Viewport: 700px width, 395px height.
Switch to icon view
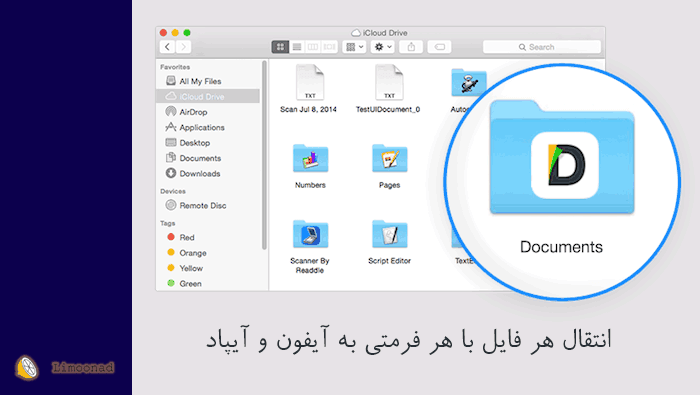point(280,47)
